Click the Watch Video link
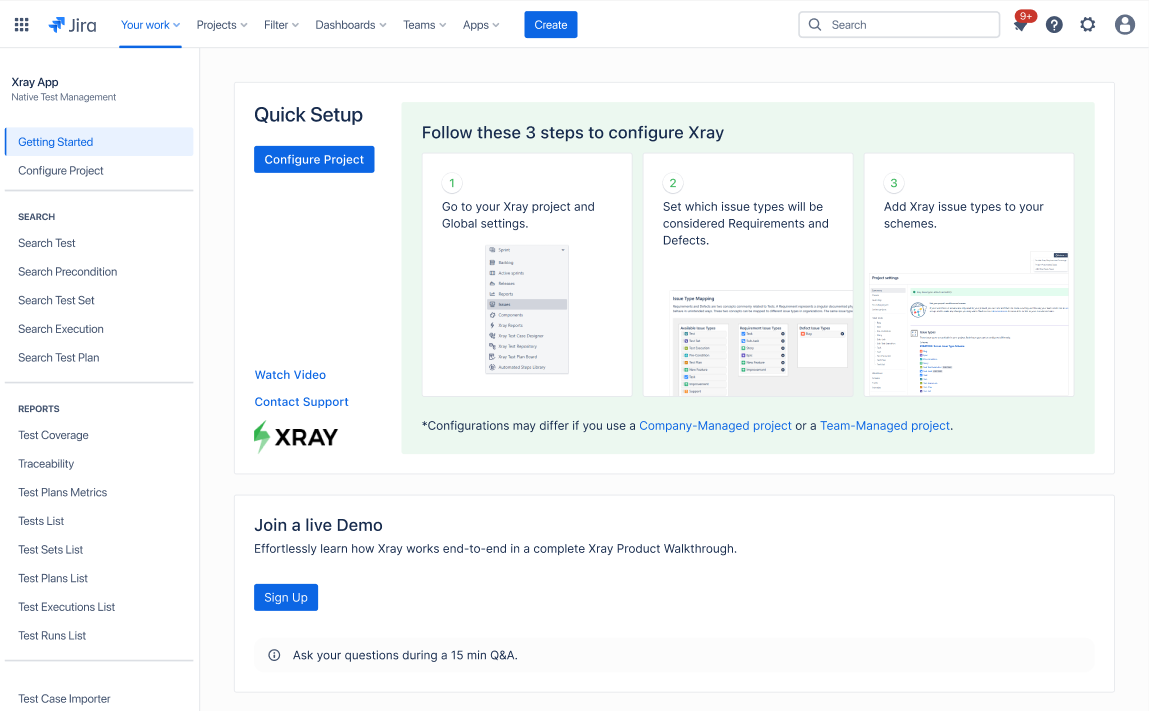The height and width of the screenshot is (711, 1149). point(290,375)
